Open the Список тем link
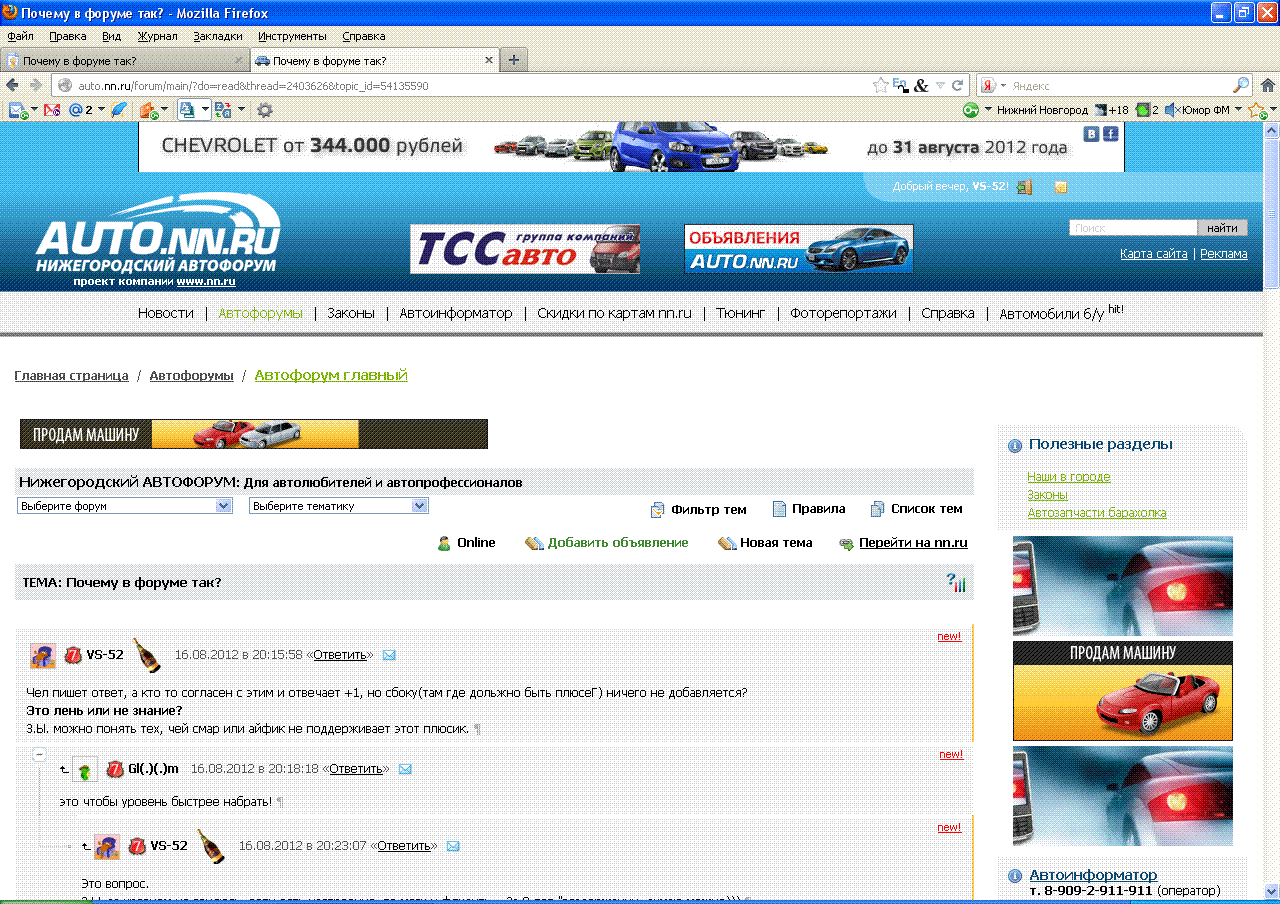The width and height of the screenshot is (1280, 904). [927, 509]
